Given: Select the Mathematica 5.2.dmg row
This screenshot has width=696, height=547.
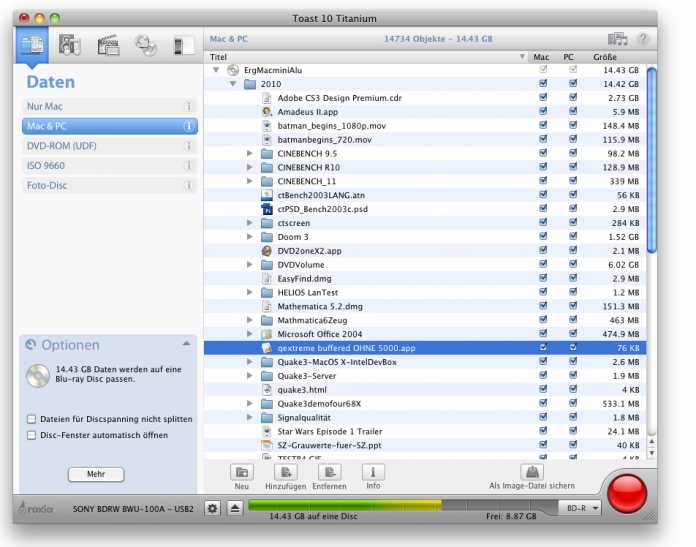Looking at the screenshot, I should coord(425,306).
